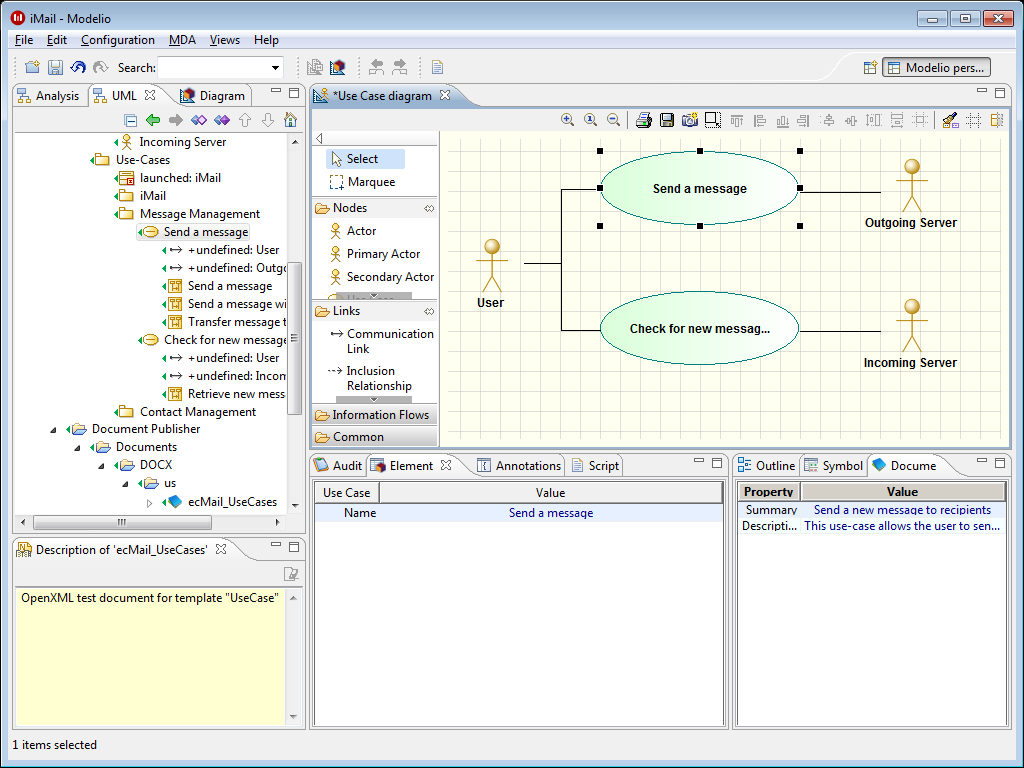Open the Search dropdown arrow
This screenshot has width=1024, height=768.
click(276, 67)
